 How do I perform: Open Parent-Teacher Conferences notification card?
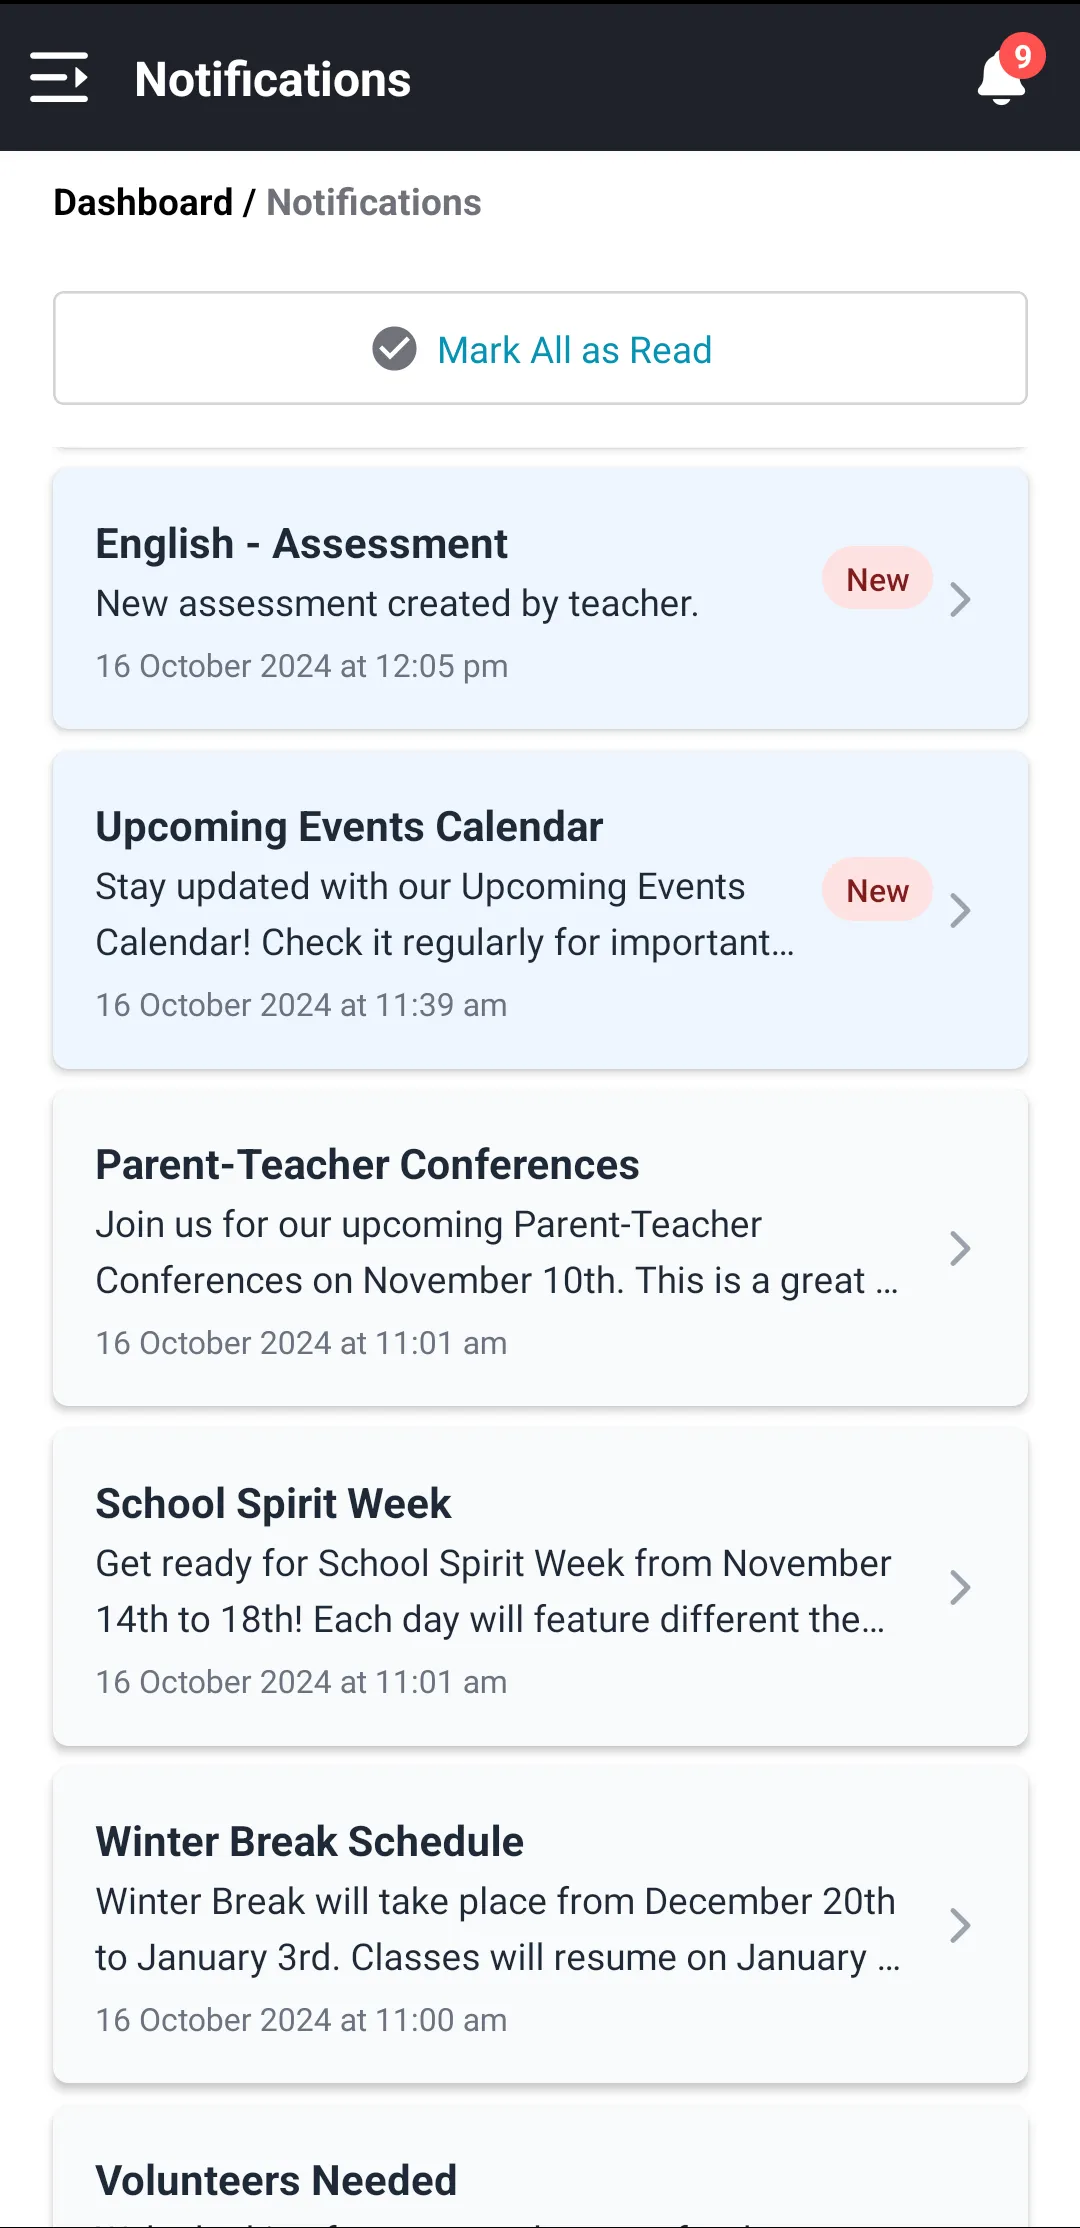point(540,1249)
